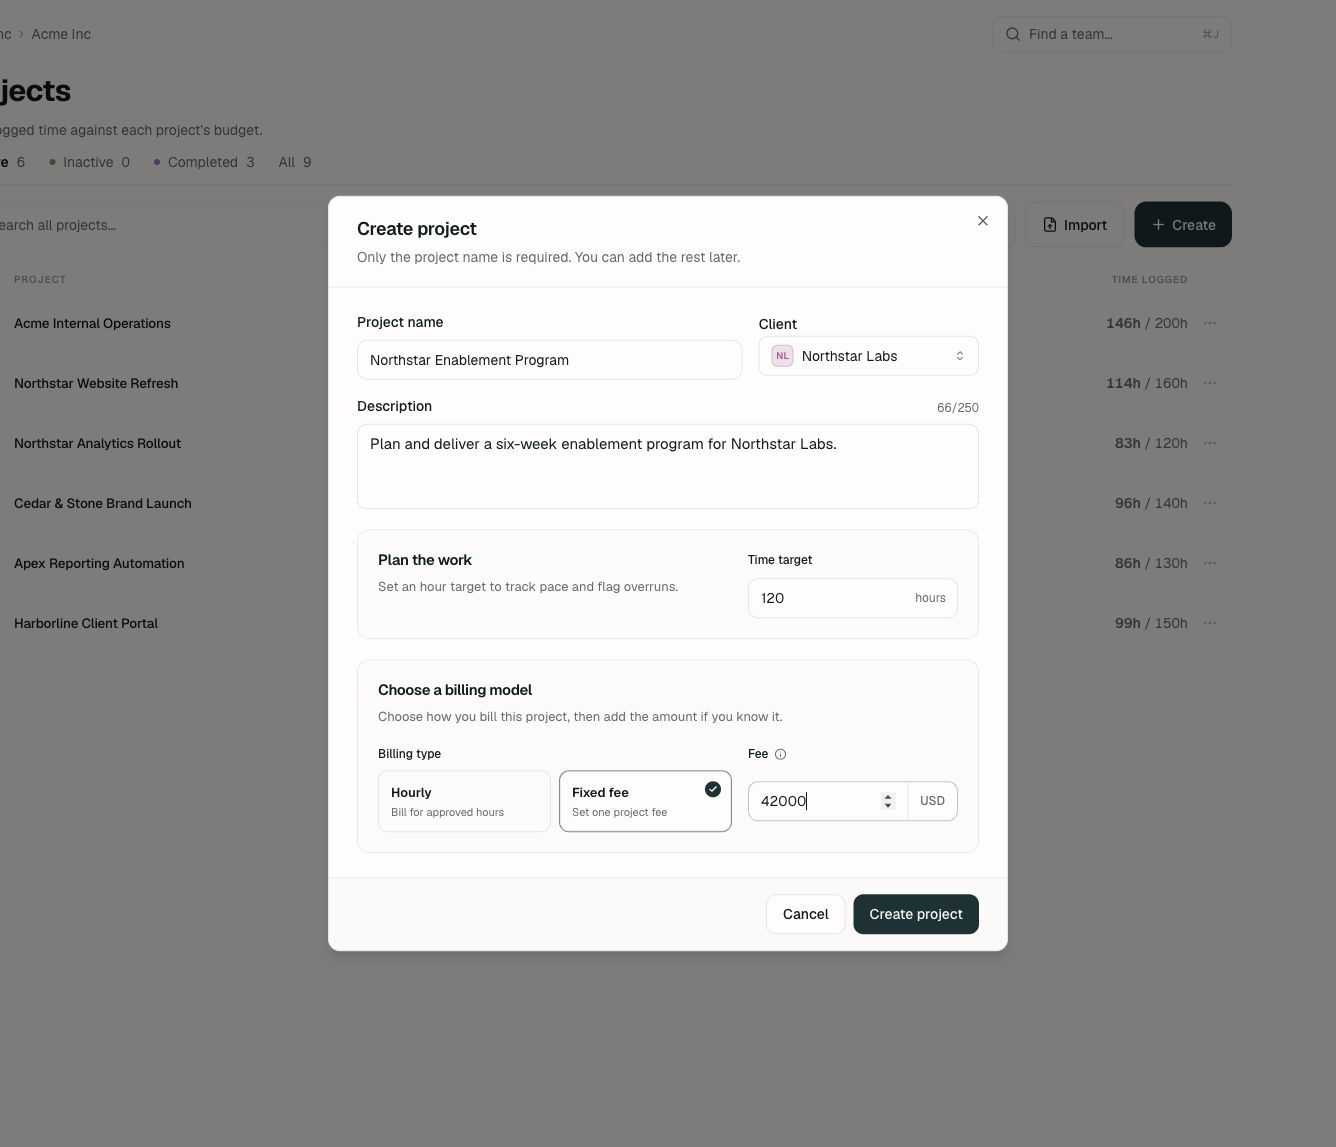Click the Plan the work heading
Screen dimensions: 1336x1147
425,560
